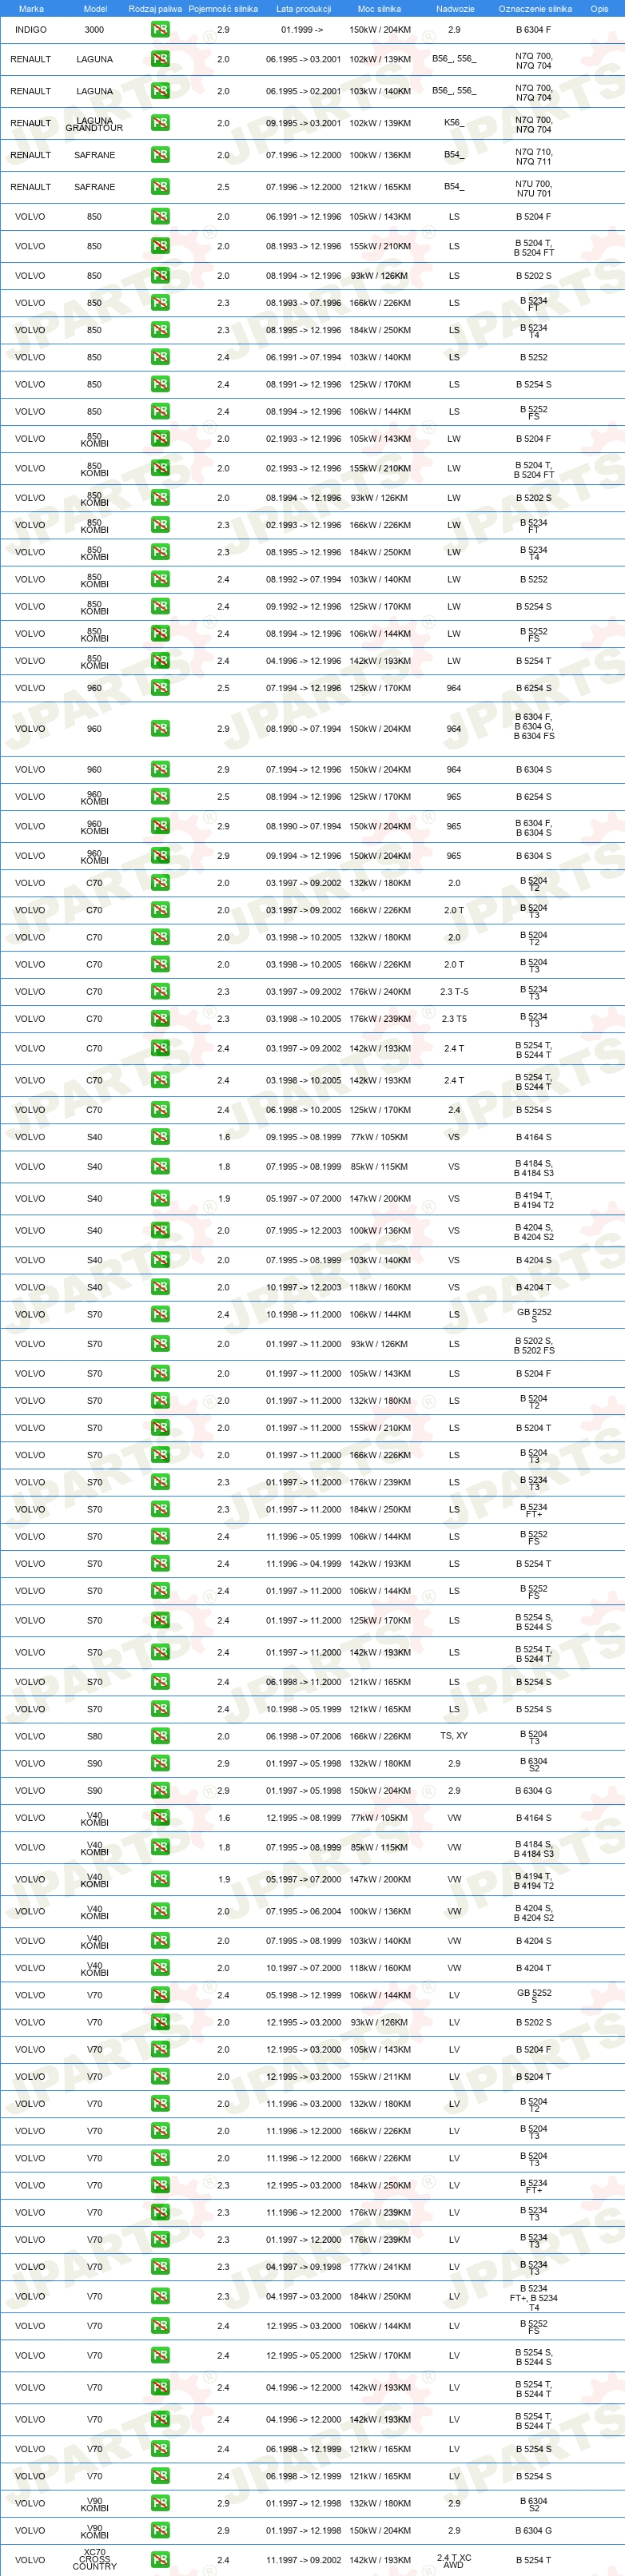
Task: Click the fuel icon for VOLVO V40 KOMBI B 4204 T
Action: [x=160, y=1968]
